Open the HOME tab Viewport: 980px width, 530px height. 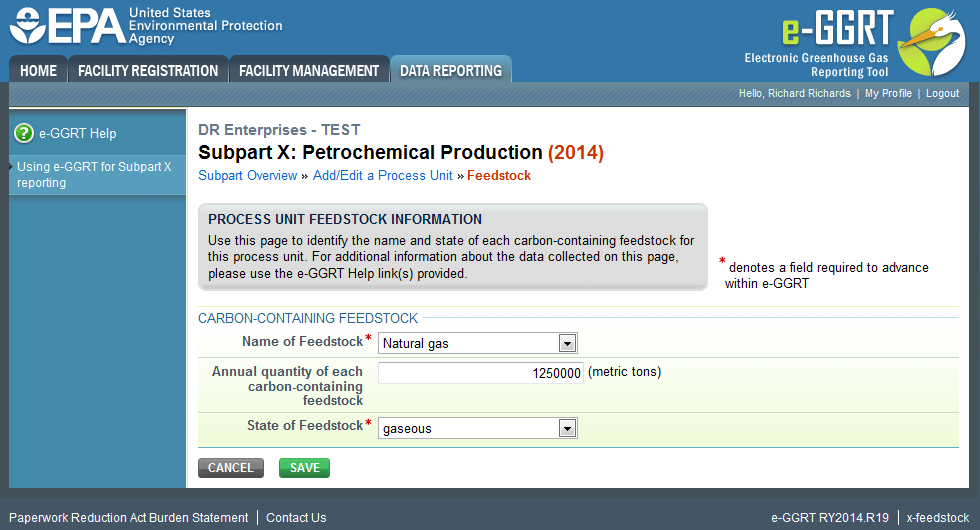click(x=38, y=71)
